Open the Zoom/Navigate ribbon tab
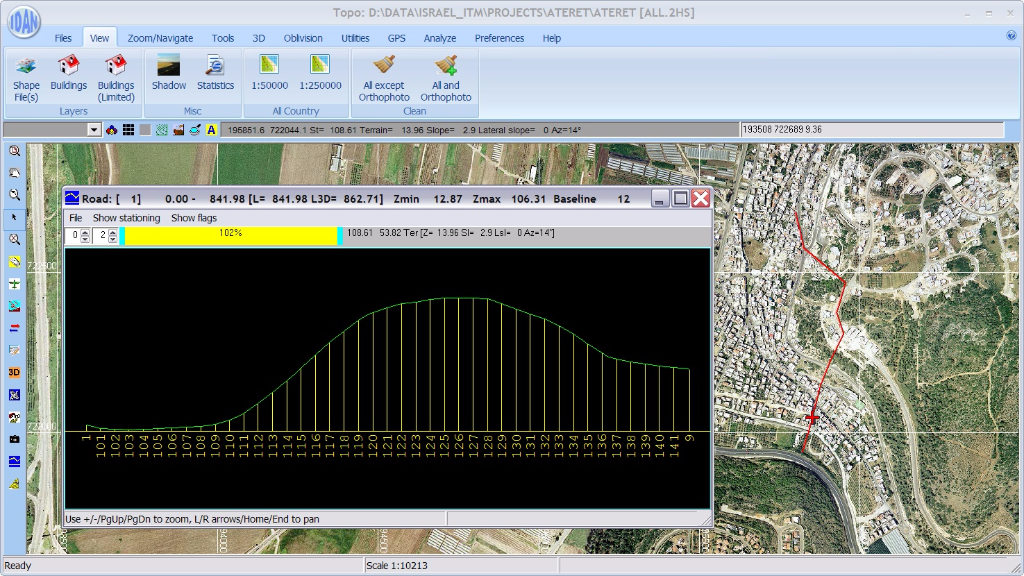The width and height of the screenshot is (1024, 576). coord(160,38)
